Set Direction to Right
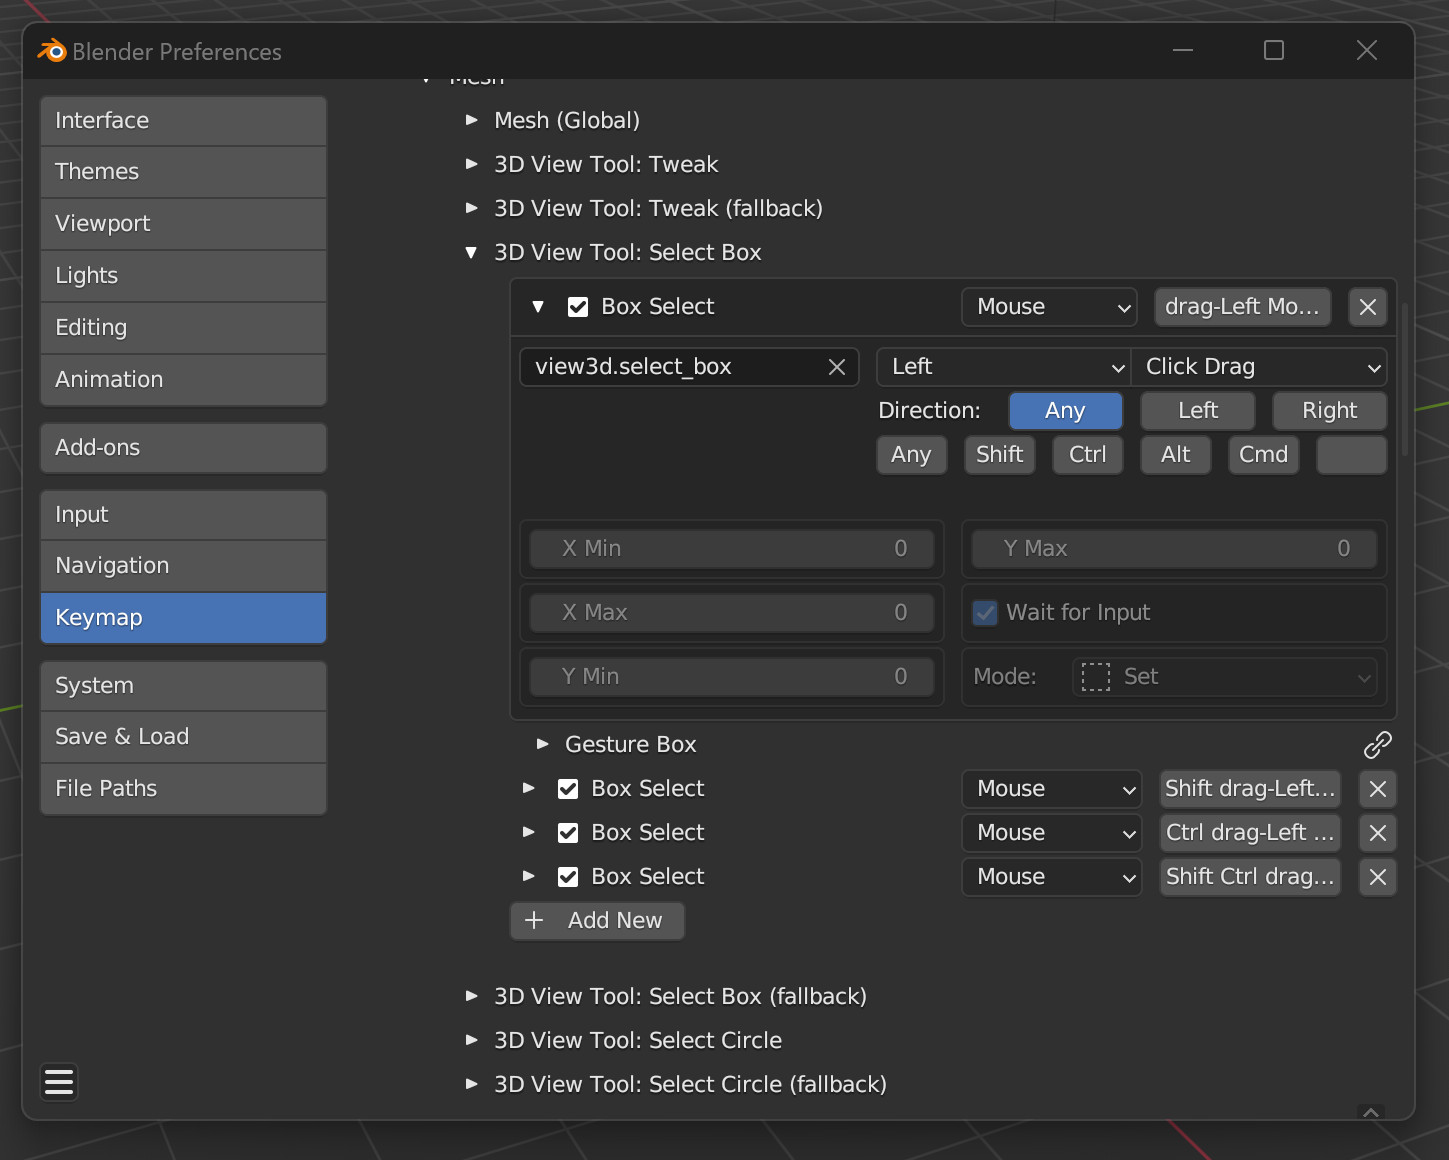1449x1160 pixels. coord(1330,411)
